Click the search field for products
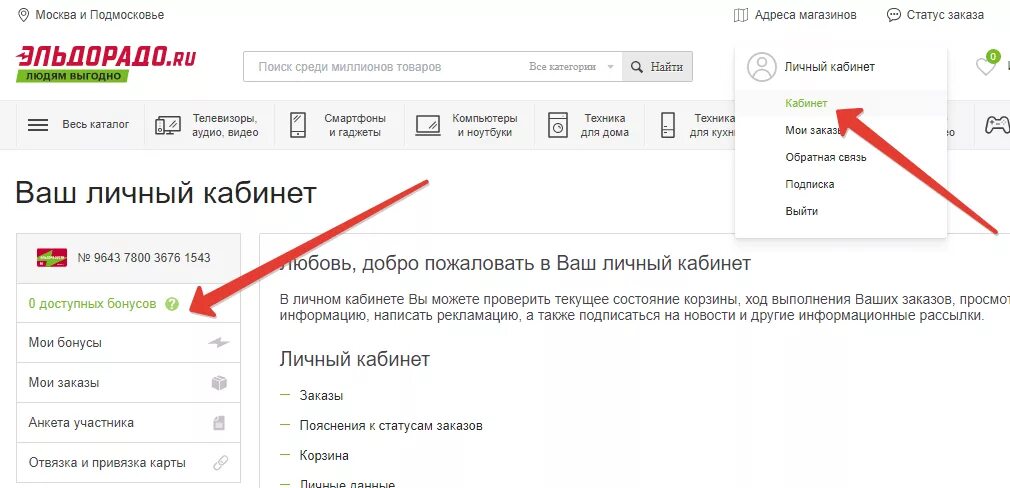 point(384,67)
